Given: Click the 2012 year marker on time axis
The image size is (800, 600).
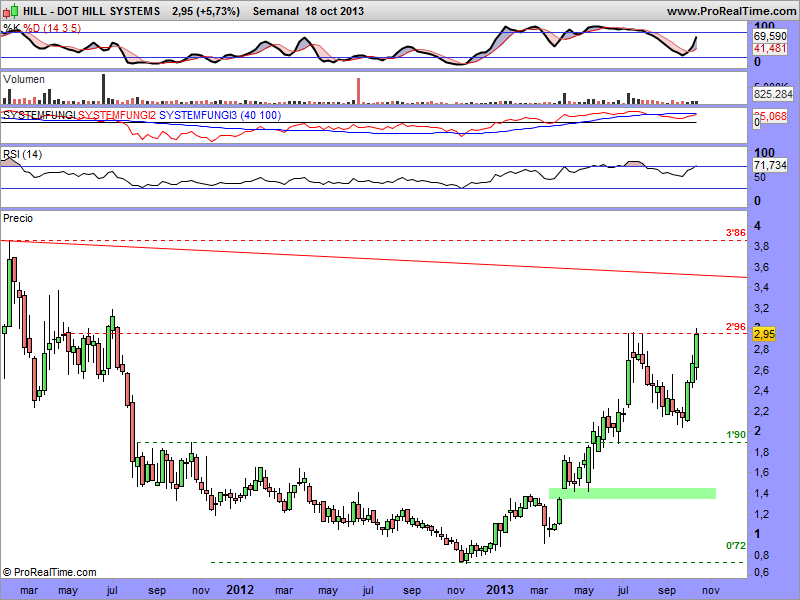Looking at the screenshot, I should [240, 590].
